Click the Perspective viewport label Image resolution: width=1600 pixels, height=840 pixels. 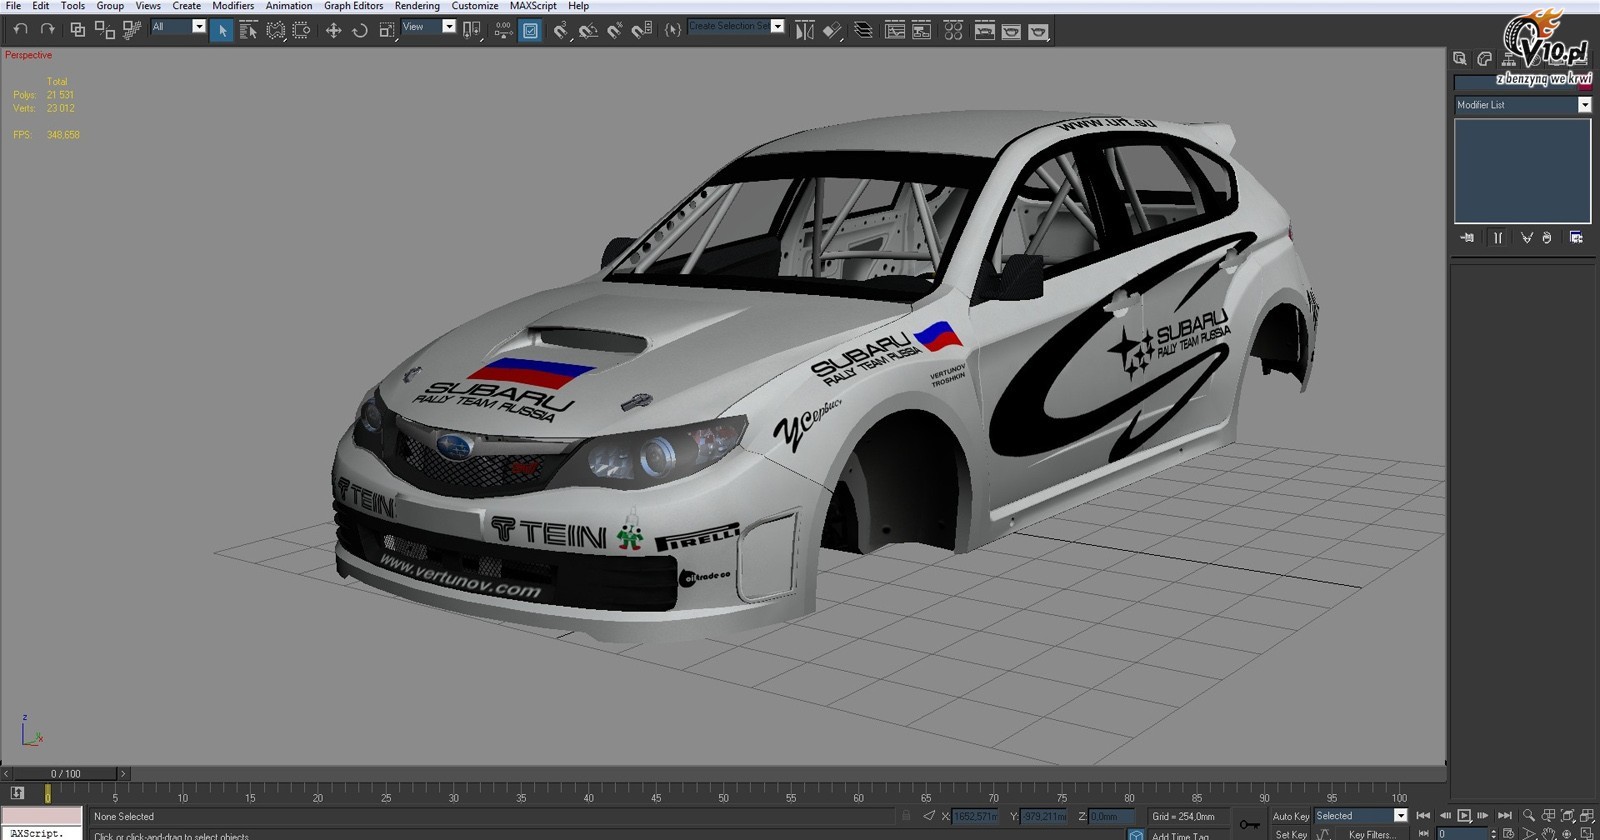pos(28,55)
